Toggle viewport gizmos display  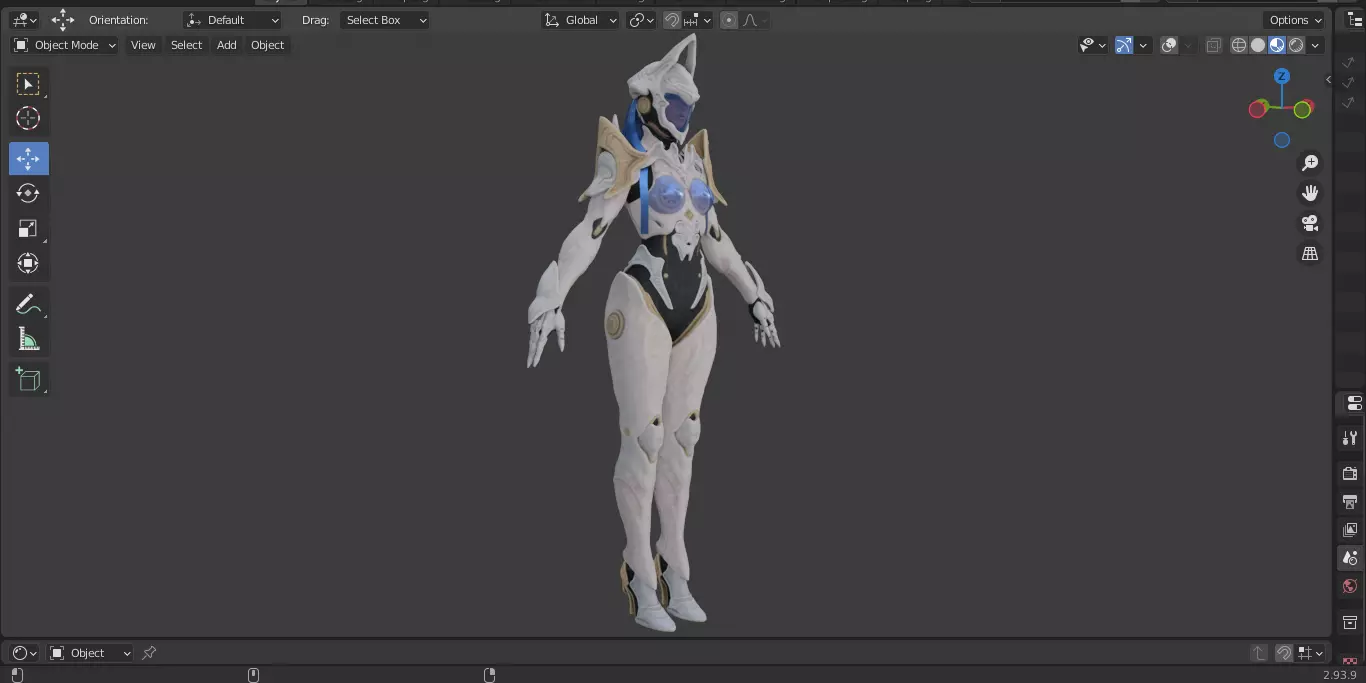(1124, 45)
